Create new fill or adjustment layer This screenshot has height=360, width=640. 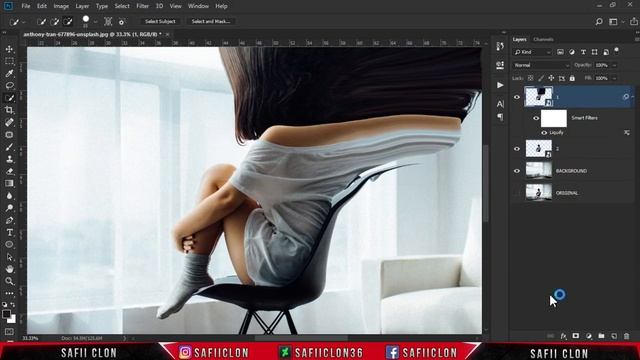tap(589, 336)
